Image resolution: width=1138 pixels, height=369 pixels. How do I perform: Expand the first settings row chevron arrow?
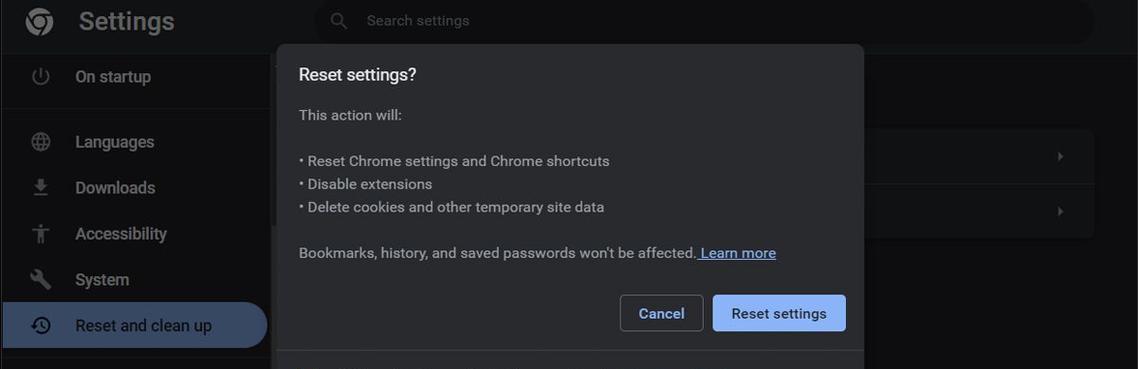[x=1060, y=157]
